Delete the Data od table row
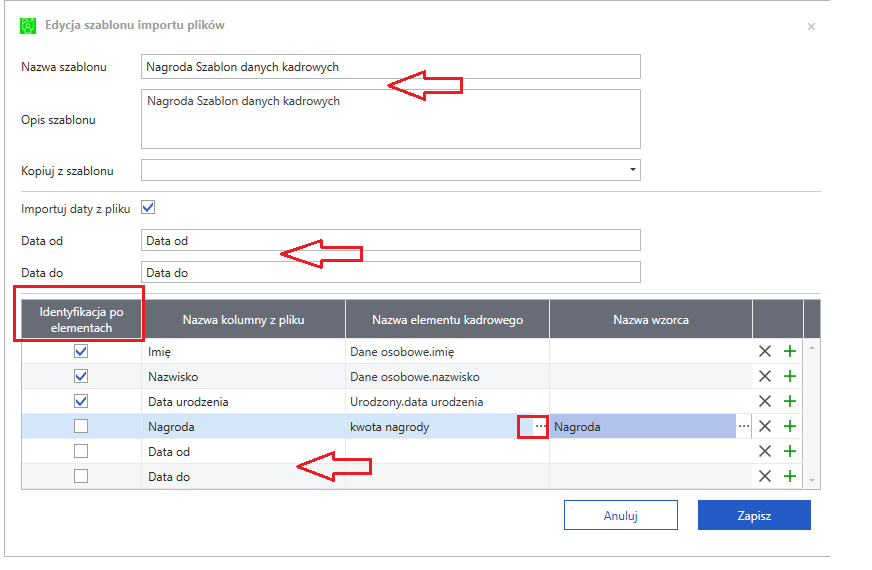This screenshot has width=872, height=570. pos(765,451)
